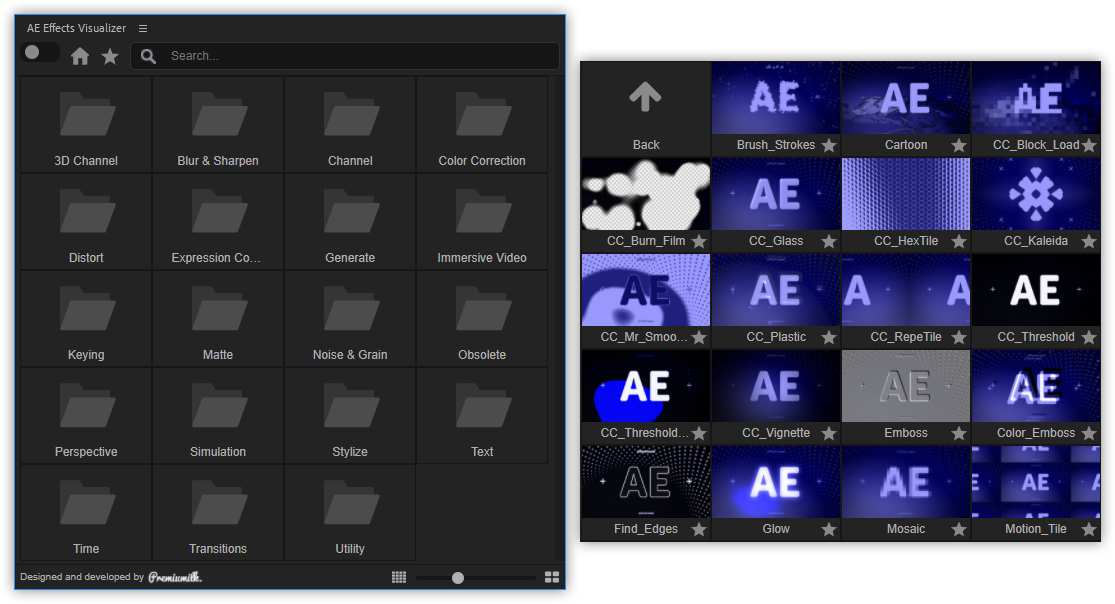Image resolution: width=1115 pixels, height=604 pixels.
Task: Favorite the CC_Glass effect
Action: pos(829,241)
